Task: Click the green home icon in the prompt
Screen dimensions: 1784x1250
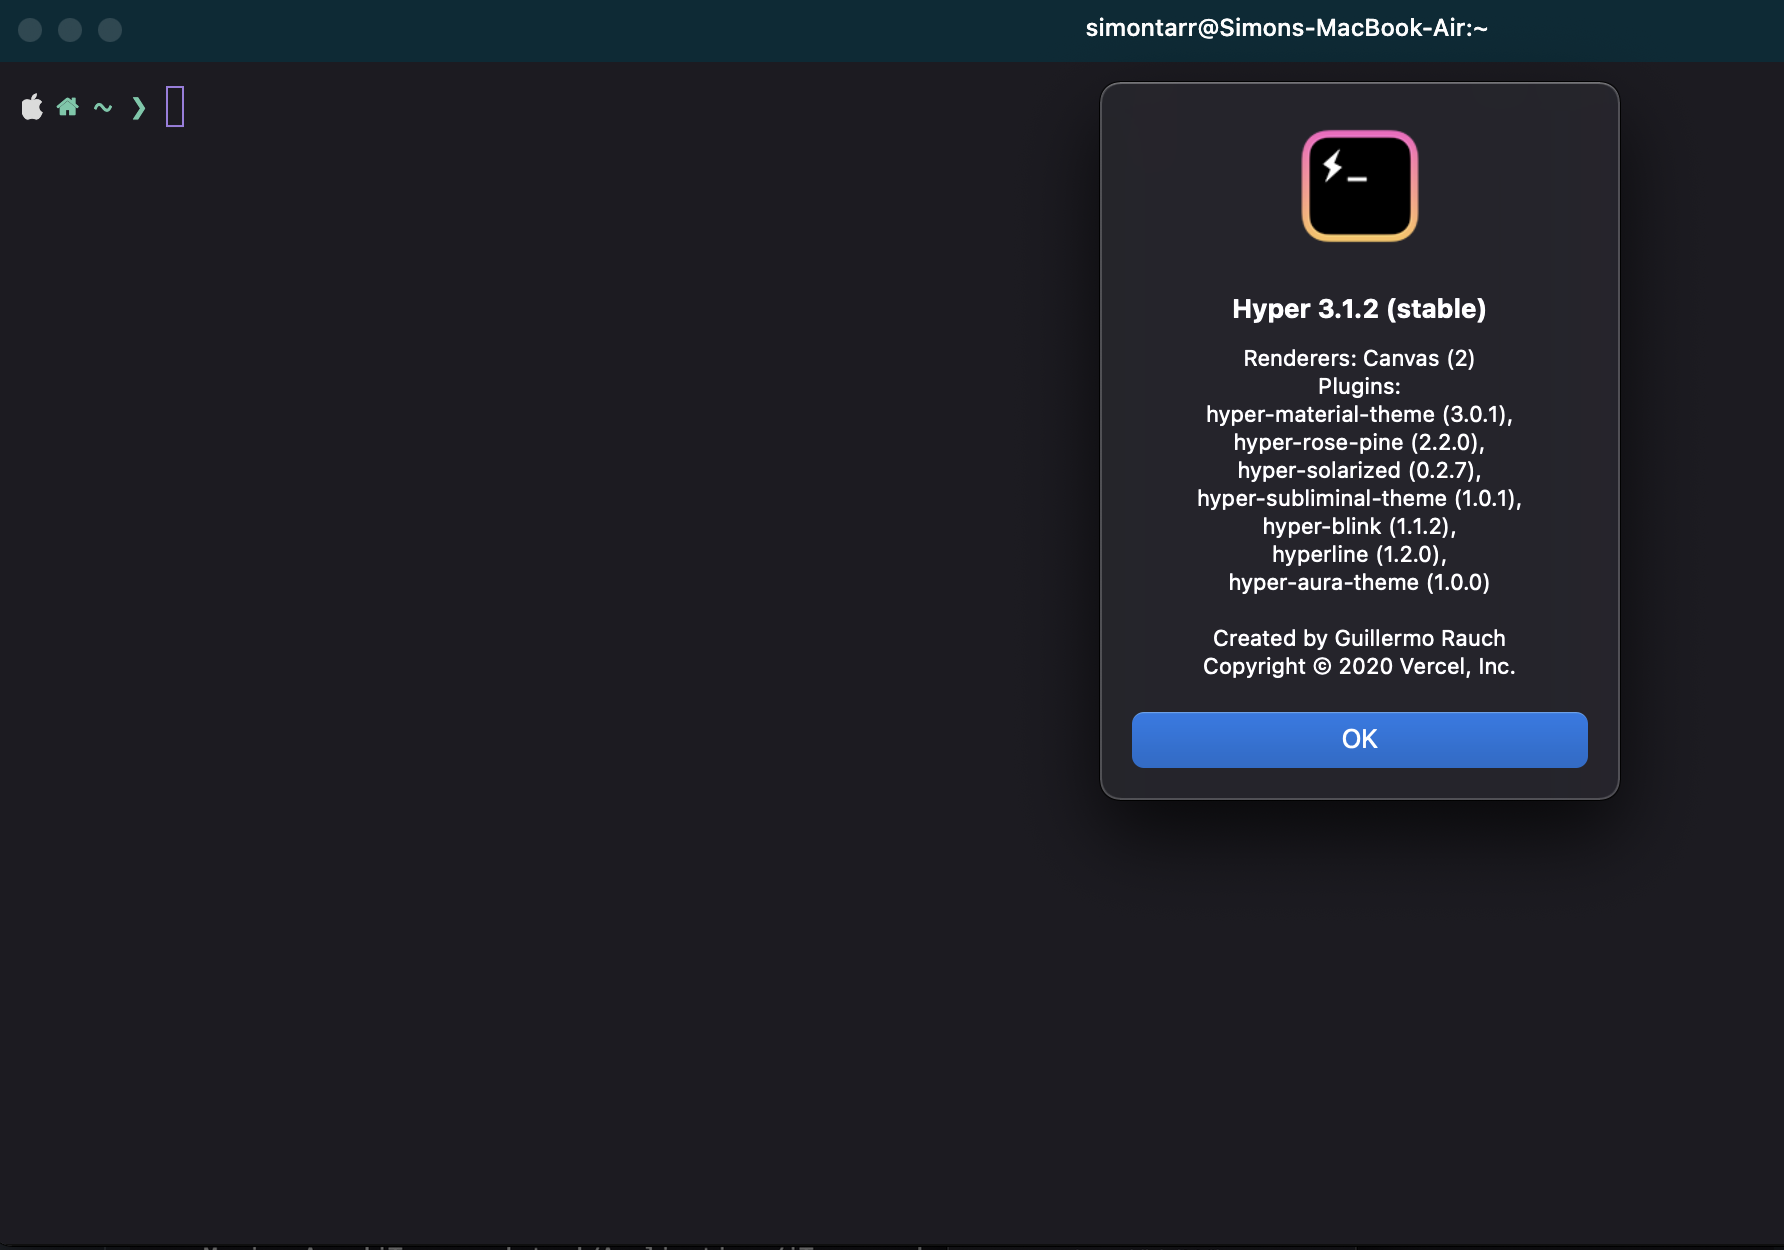Action: pos(68,106)
